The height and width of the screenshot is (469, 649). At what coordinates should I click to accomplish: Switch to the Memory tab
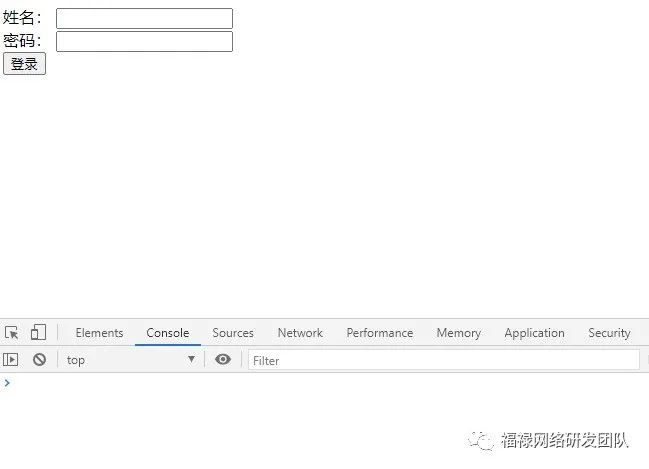(x=459, y=333)
